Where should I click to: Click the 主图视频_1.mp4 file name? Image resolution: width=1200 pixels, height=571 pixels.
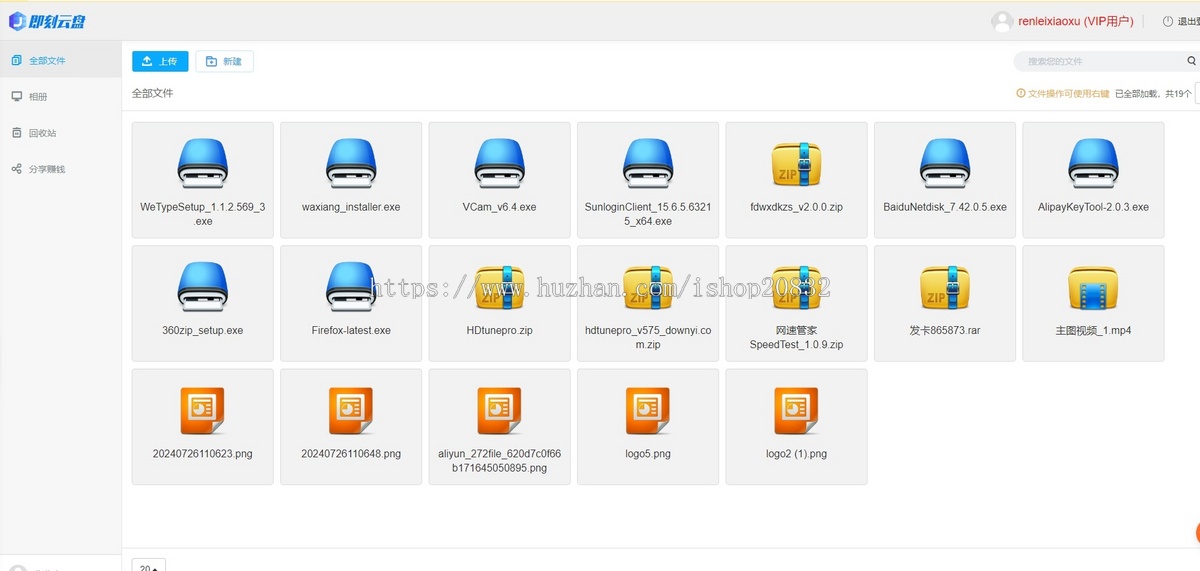click(1094, 330)
